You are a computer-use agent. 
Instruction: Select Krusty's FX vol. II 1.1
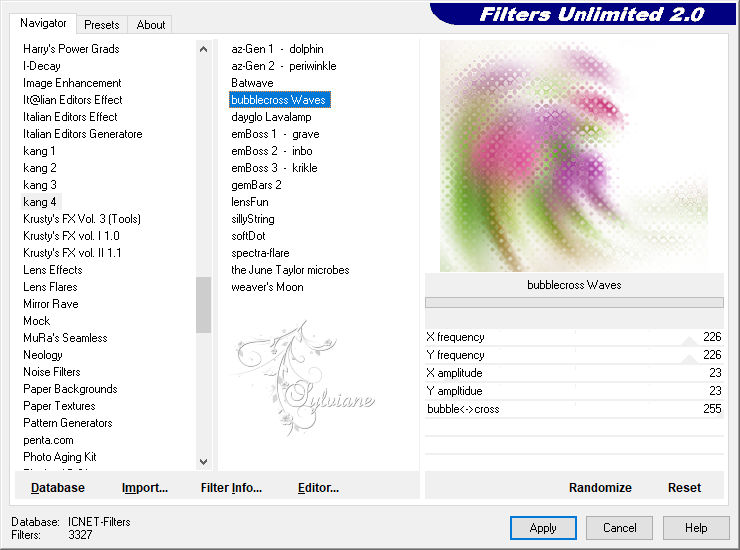pos(72,253)
